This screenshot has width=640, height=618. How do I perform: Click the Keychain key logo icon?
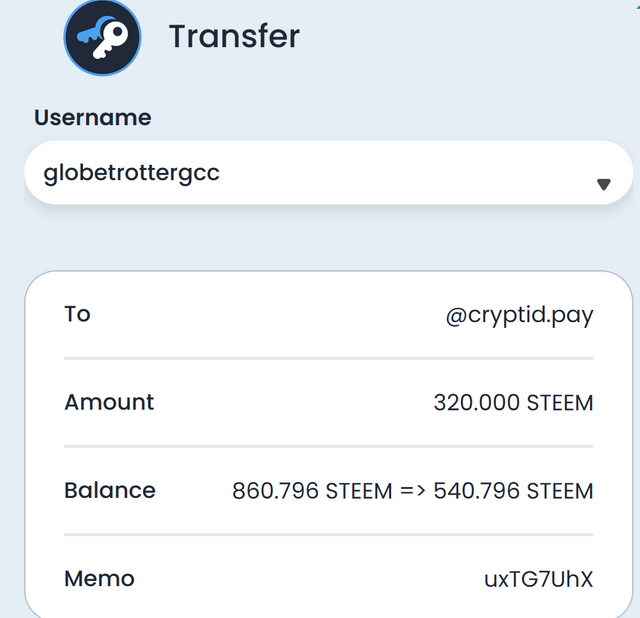point(101,37)
